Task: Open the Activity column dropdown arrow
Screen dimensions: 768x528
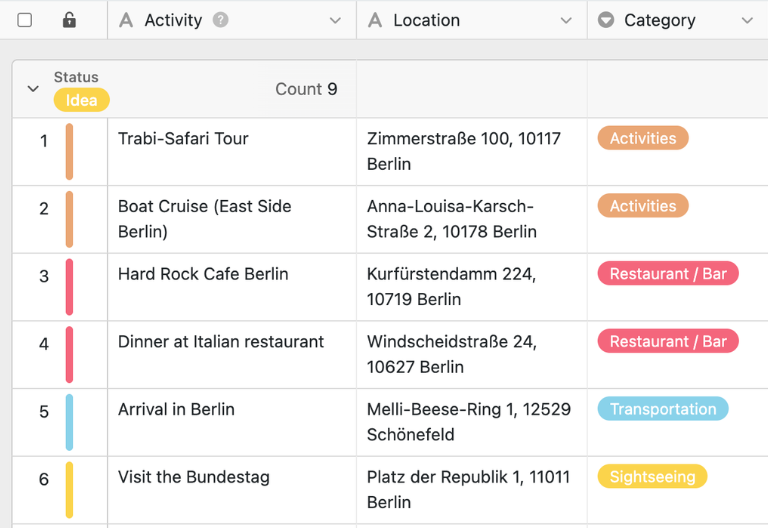Action: point(335,21)
